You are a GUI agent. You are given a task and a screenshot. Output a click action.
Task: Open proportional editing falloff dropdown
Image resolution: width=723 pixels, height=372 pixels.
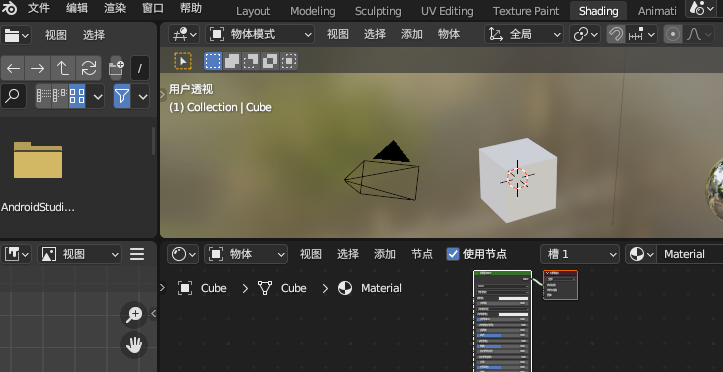coord(699,34)
